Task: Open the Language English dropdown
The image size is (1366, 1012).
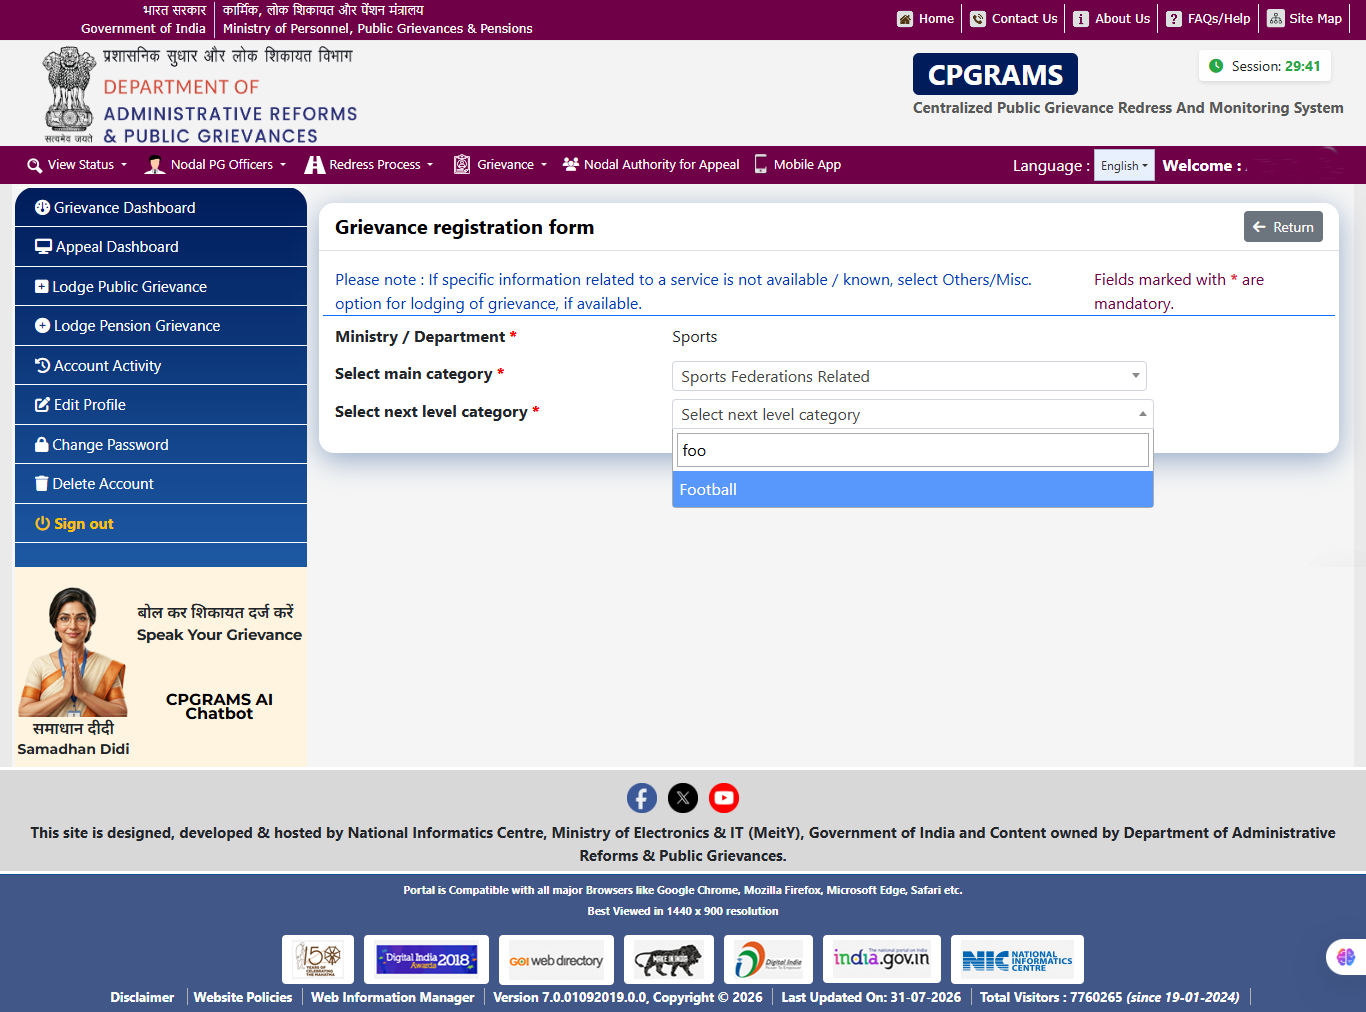Action: 1125,166
